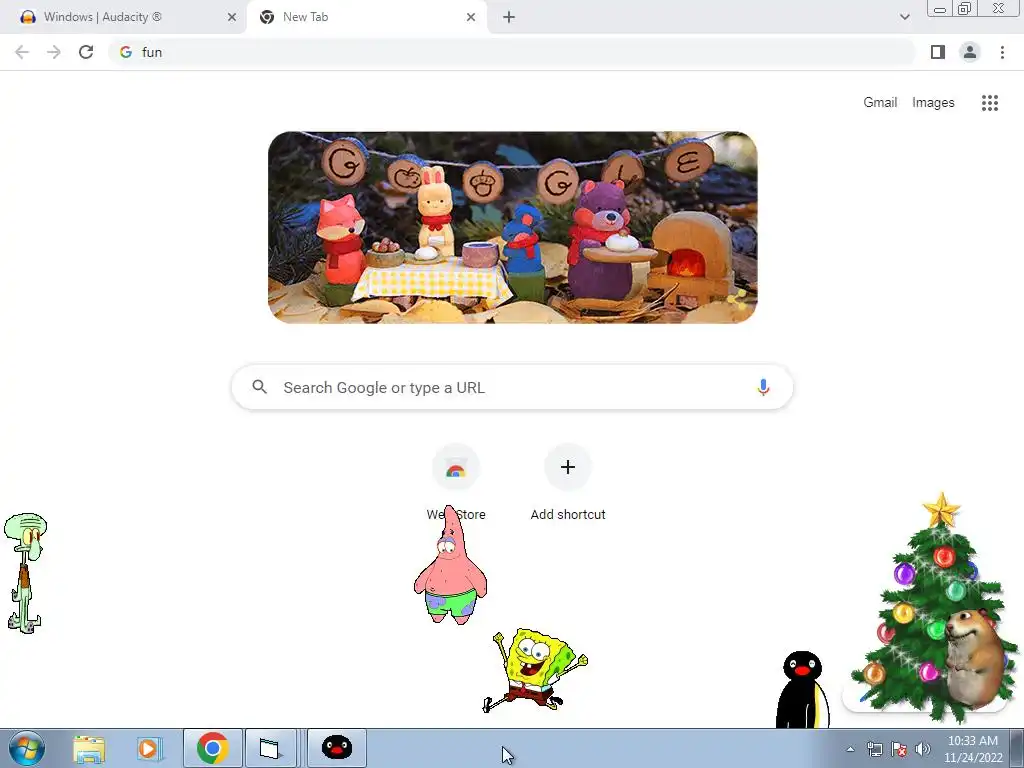Toggle the Chrome side panel

coord(938,52)
